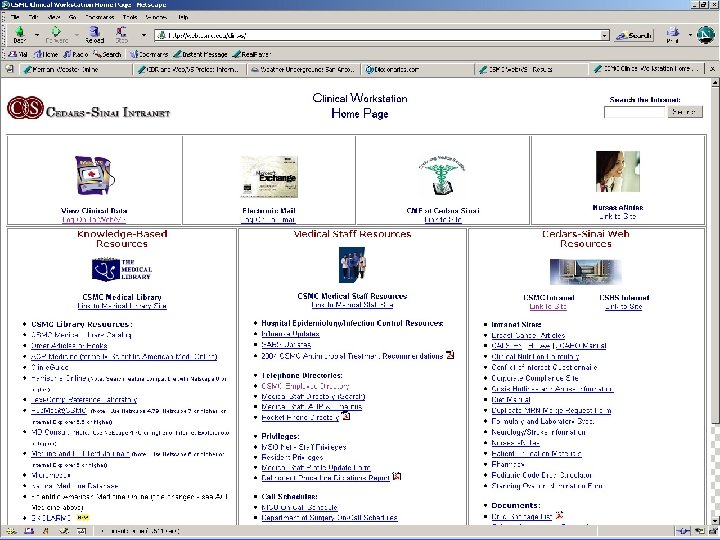Open PDF icon beside Antimicrobial Treatment Recommendations
The image size is (720, 540).
[450, 355]
